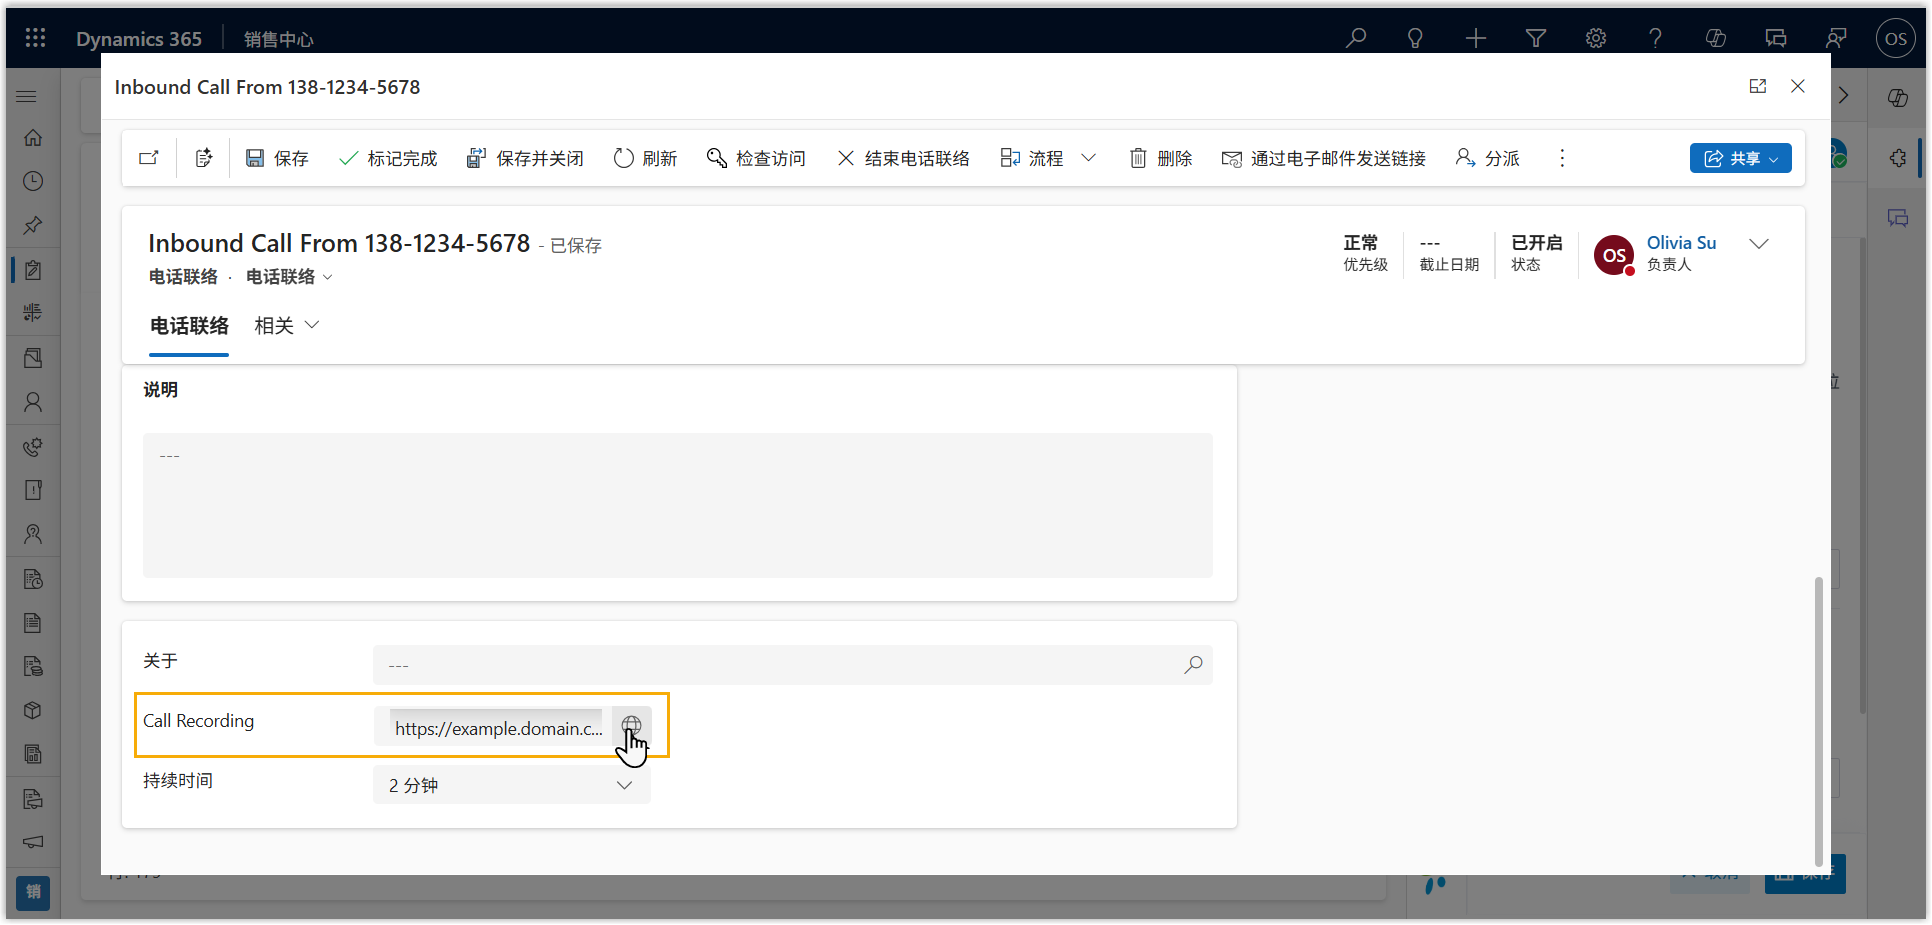Image resolution: width=1932 pixels, height=925 pixels.
Task: Delete the record using 删除
Action: (1161, 158)
